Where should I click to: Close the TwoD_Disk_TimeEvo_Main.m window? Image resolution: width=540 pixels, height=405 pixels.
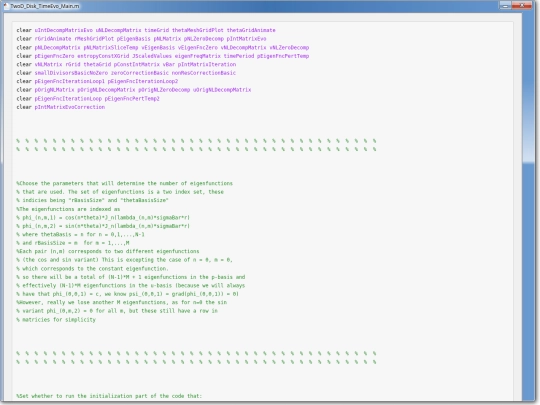click(521, 5)
